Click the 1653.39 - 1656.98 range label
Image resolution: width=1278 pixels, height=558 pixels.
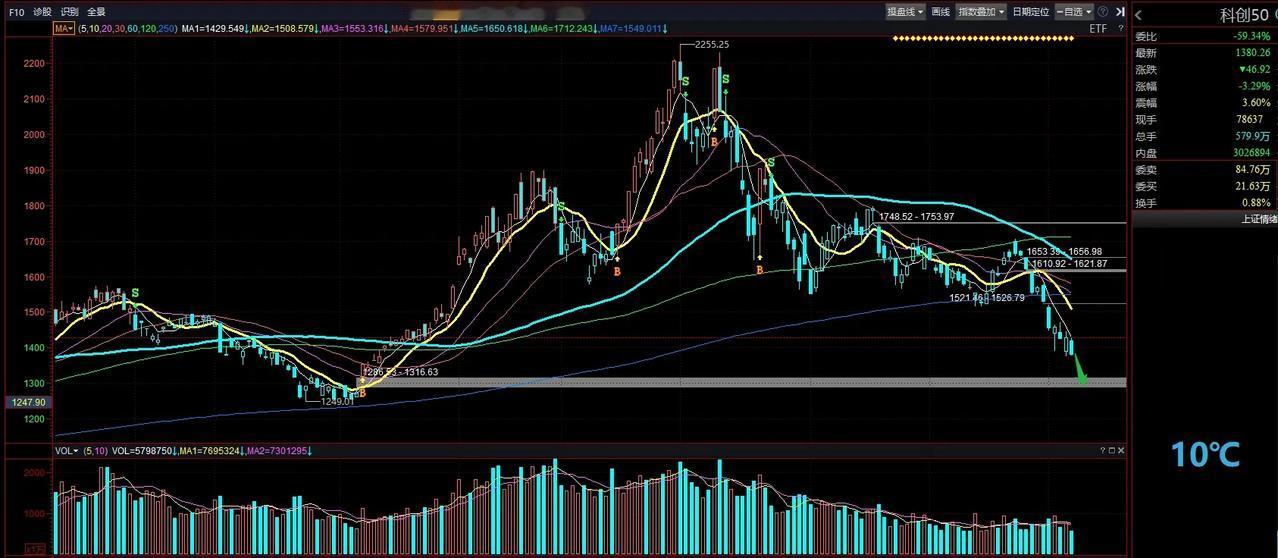(1064, 251)
